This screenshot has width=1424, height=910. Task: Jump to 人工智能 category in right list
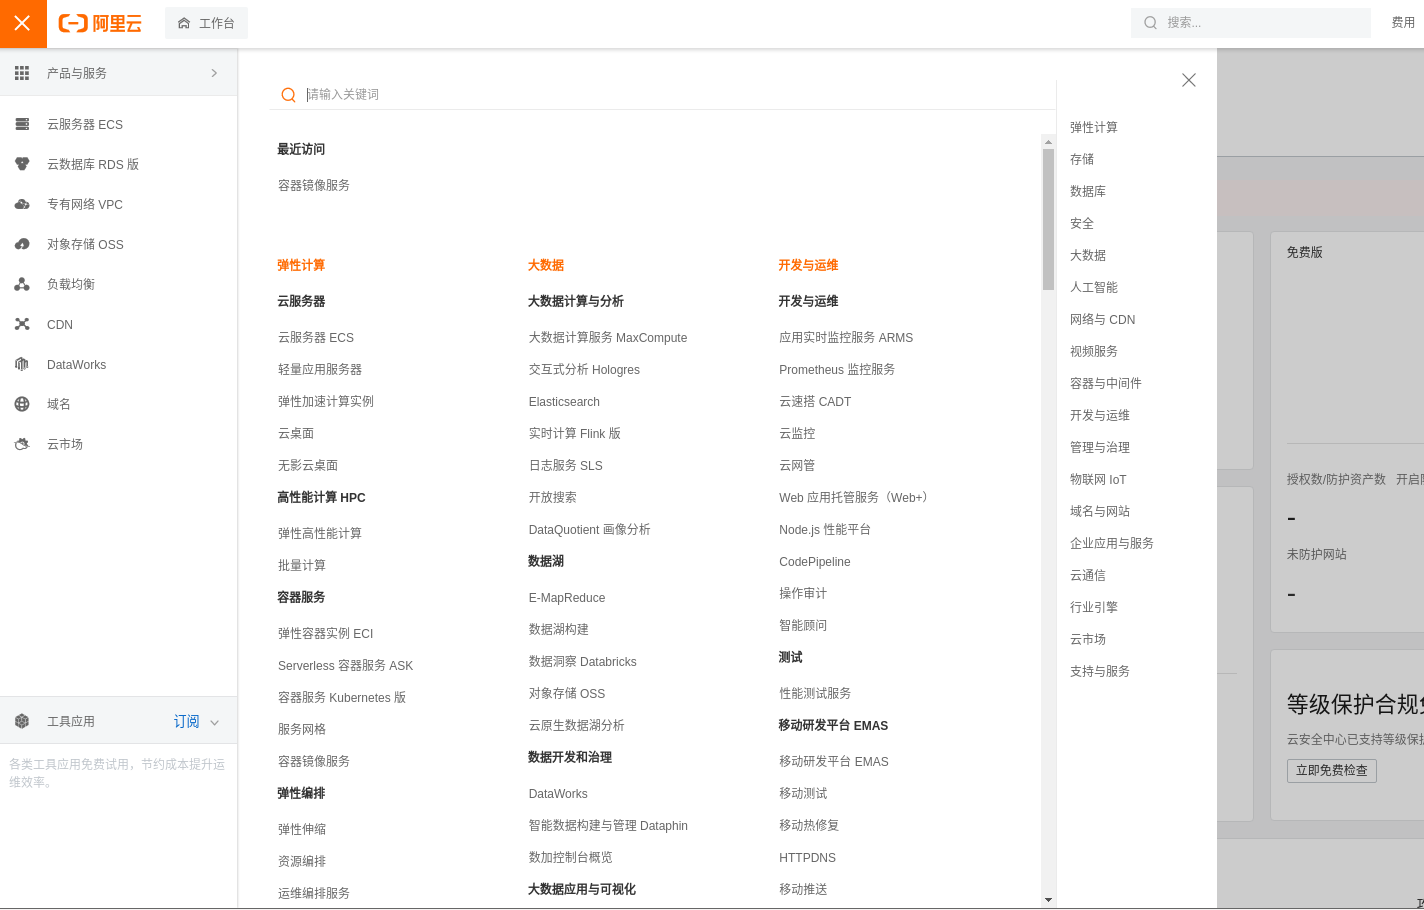click(x=1094, y=287)
